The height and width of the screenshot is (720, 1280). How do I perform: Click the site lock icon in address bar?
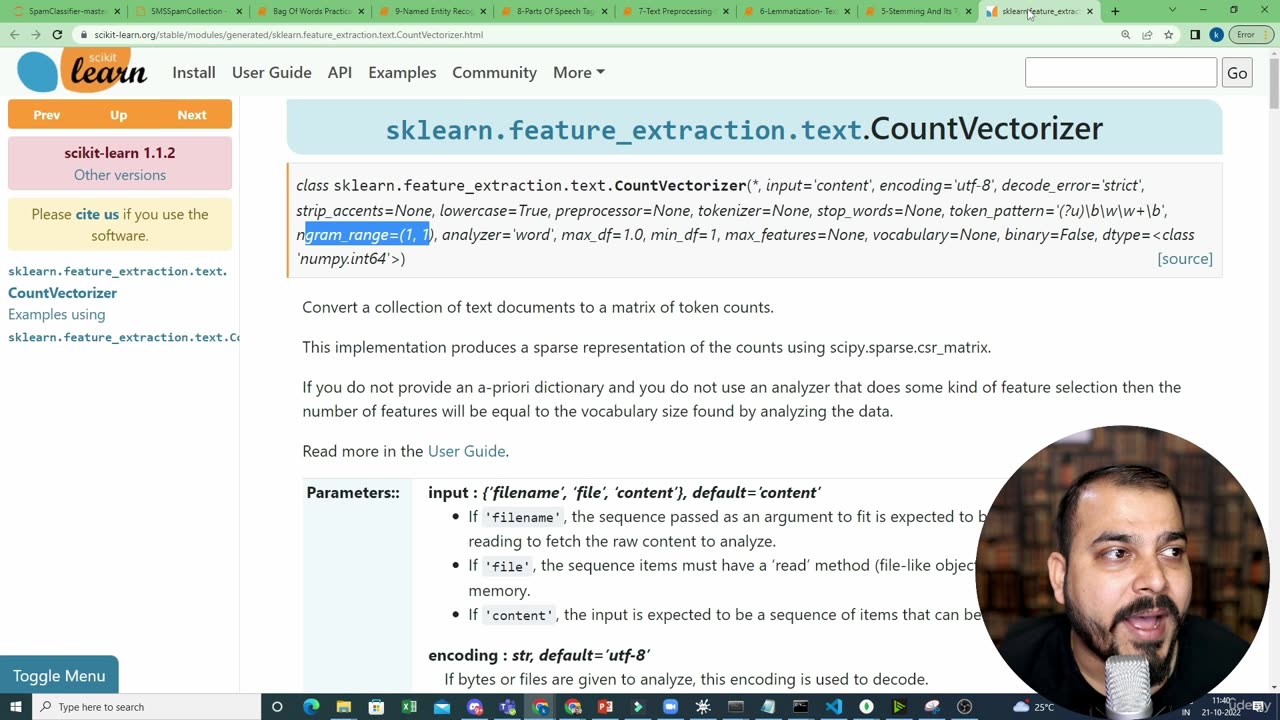pyautogui.click(x=84, y=34)
